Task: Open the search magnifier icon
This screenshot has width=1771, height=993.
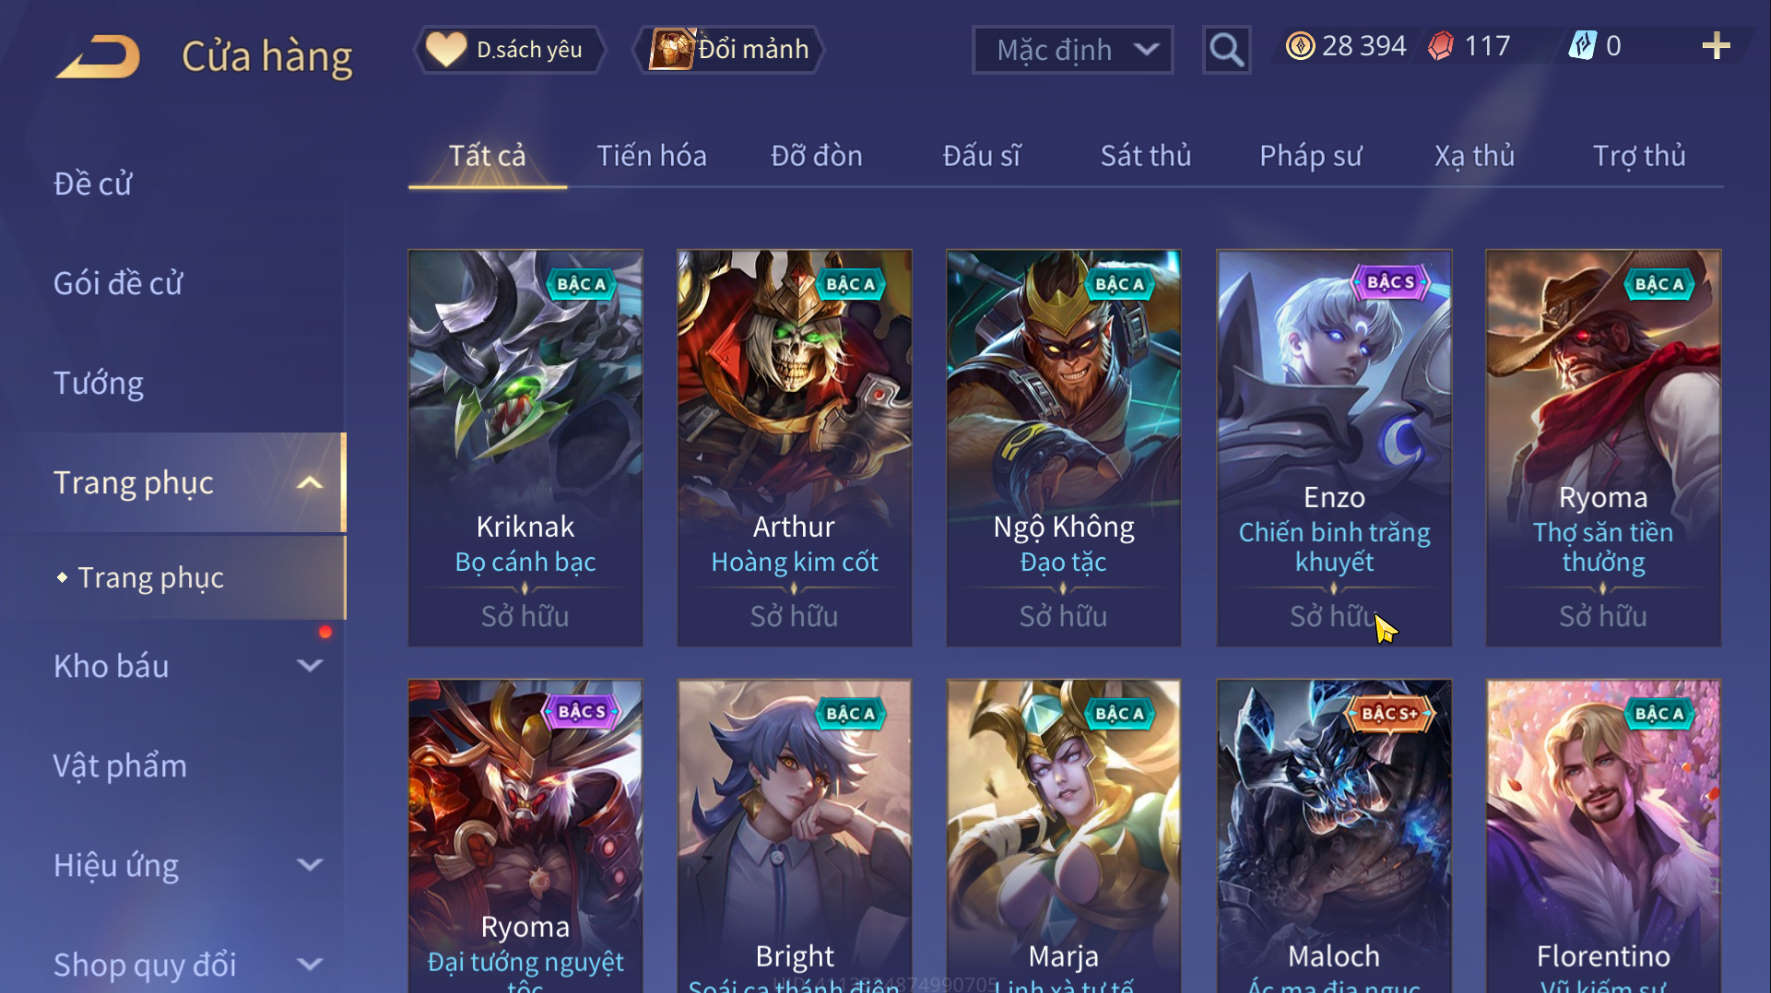Action: click(x=1226, y=49)
